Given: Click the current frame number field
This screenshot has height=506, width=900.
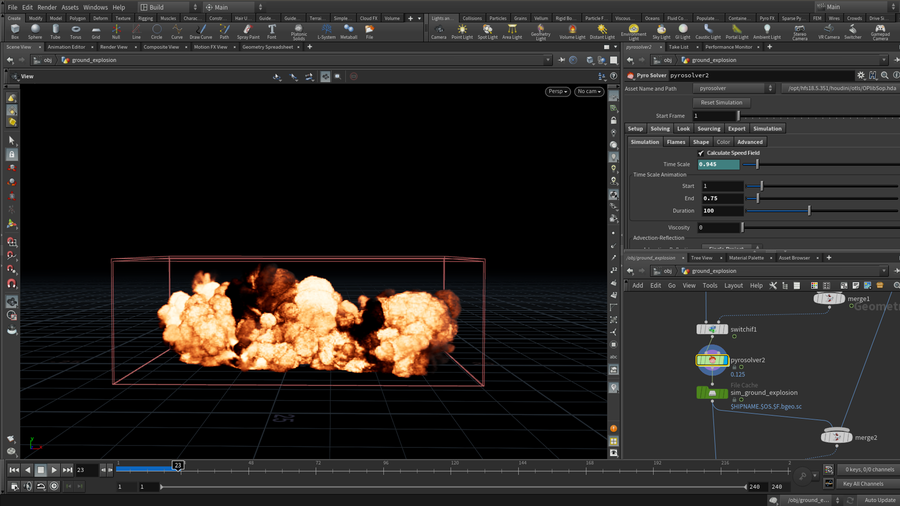Looking at the screenshot, I should pos(86,470).
